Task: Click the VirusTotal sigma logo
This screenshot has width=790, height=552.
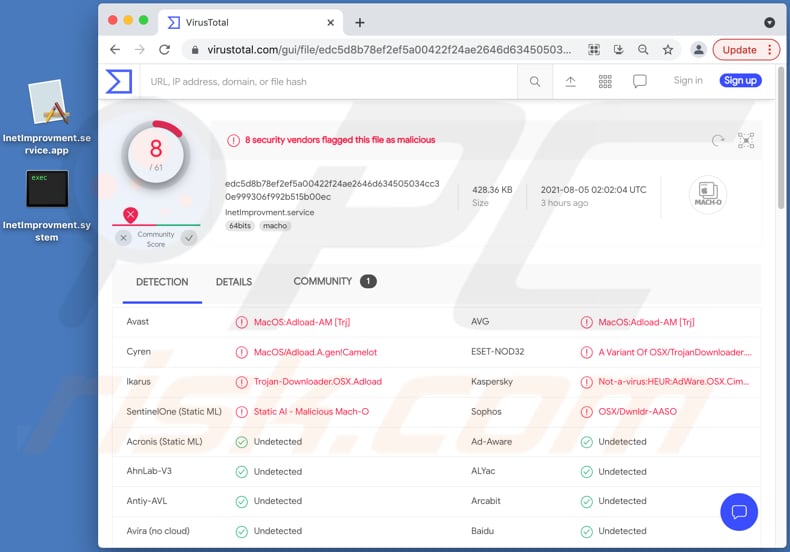Action: pyautogui.click(x=119, y=81)
